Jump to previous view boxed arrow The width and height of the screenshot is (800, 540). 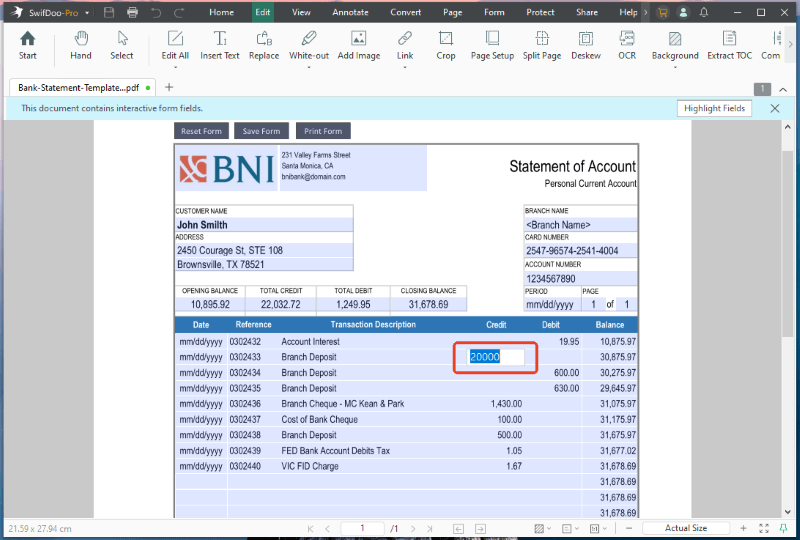(458, 529)
